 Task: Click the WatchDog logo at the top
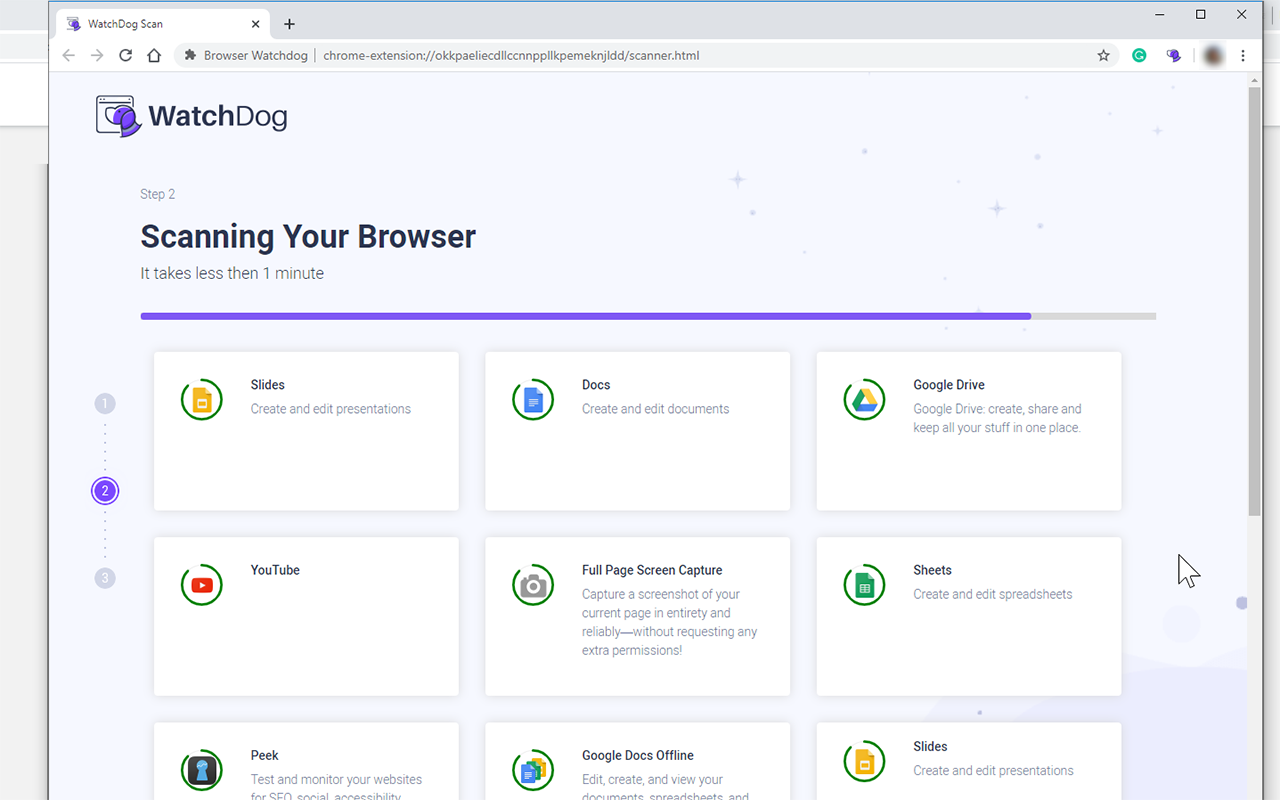coord(190,115)
